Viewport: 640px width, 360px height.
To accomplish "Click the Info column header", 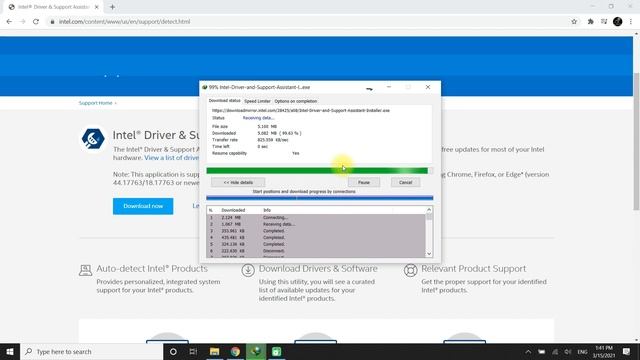I will pos(267,210).
